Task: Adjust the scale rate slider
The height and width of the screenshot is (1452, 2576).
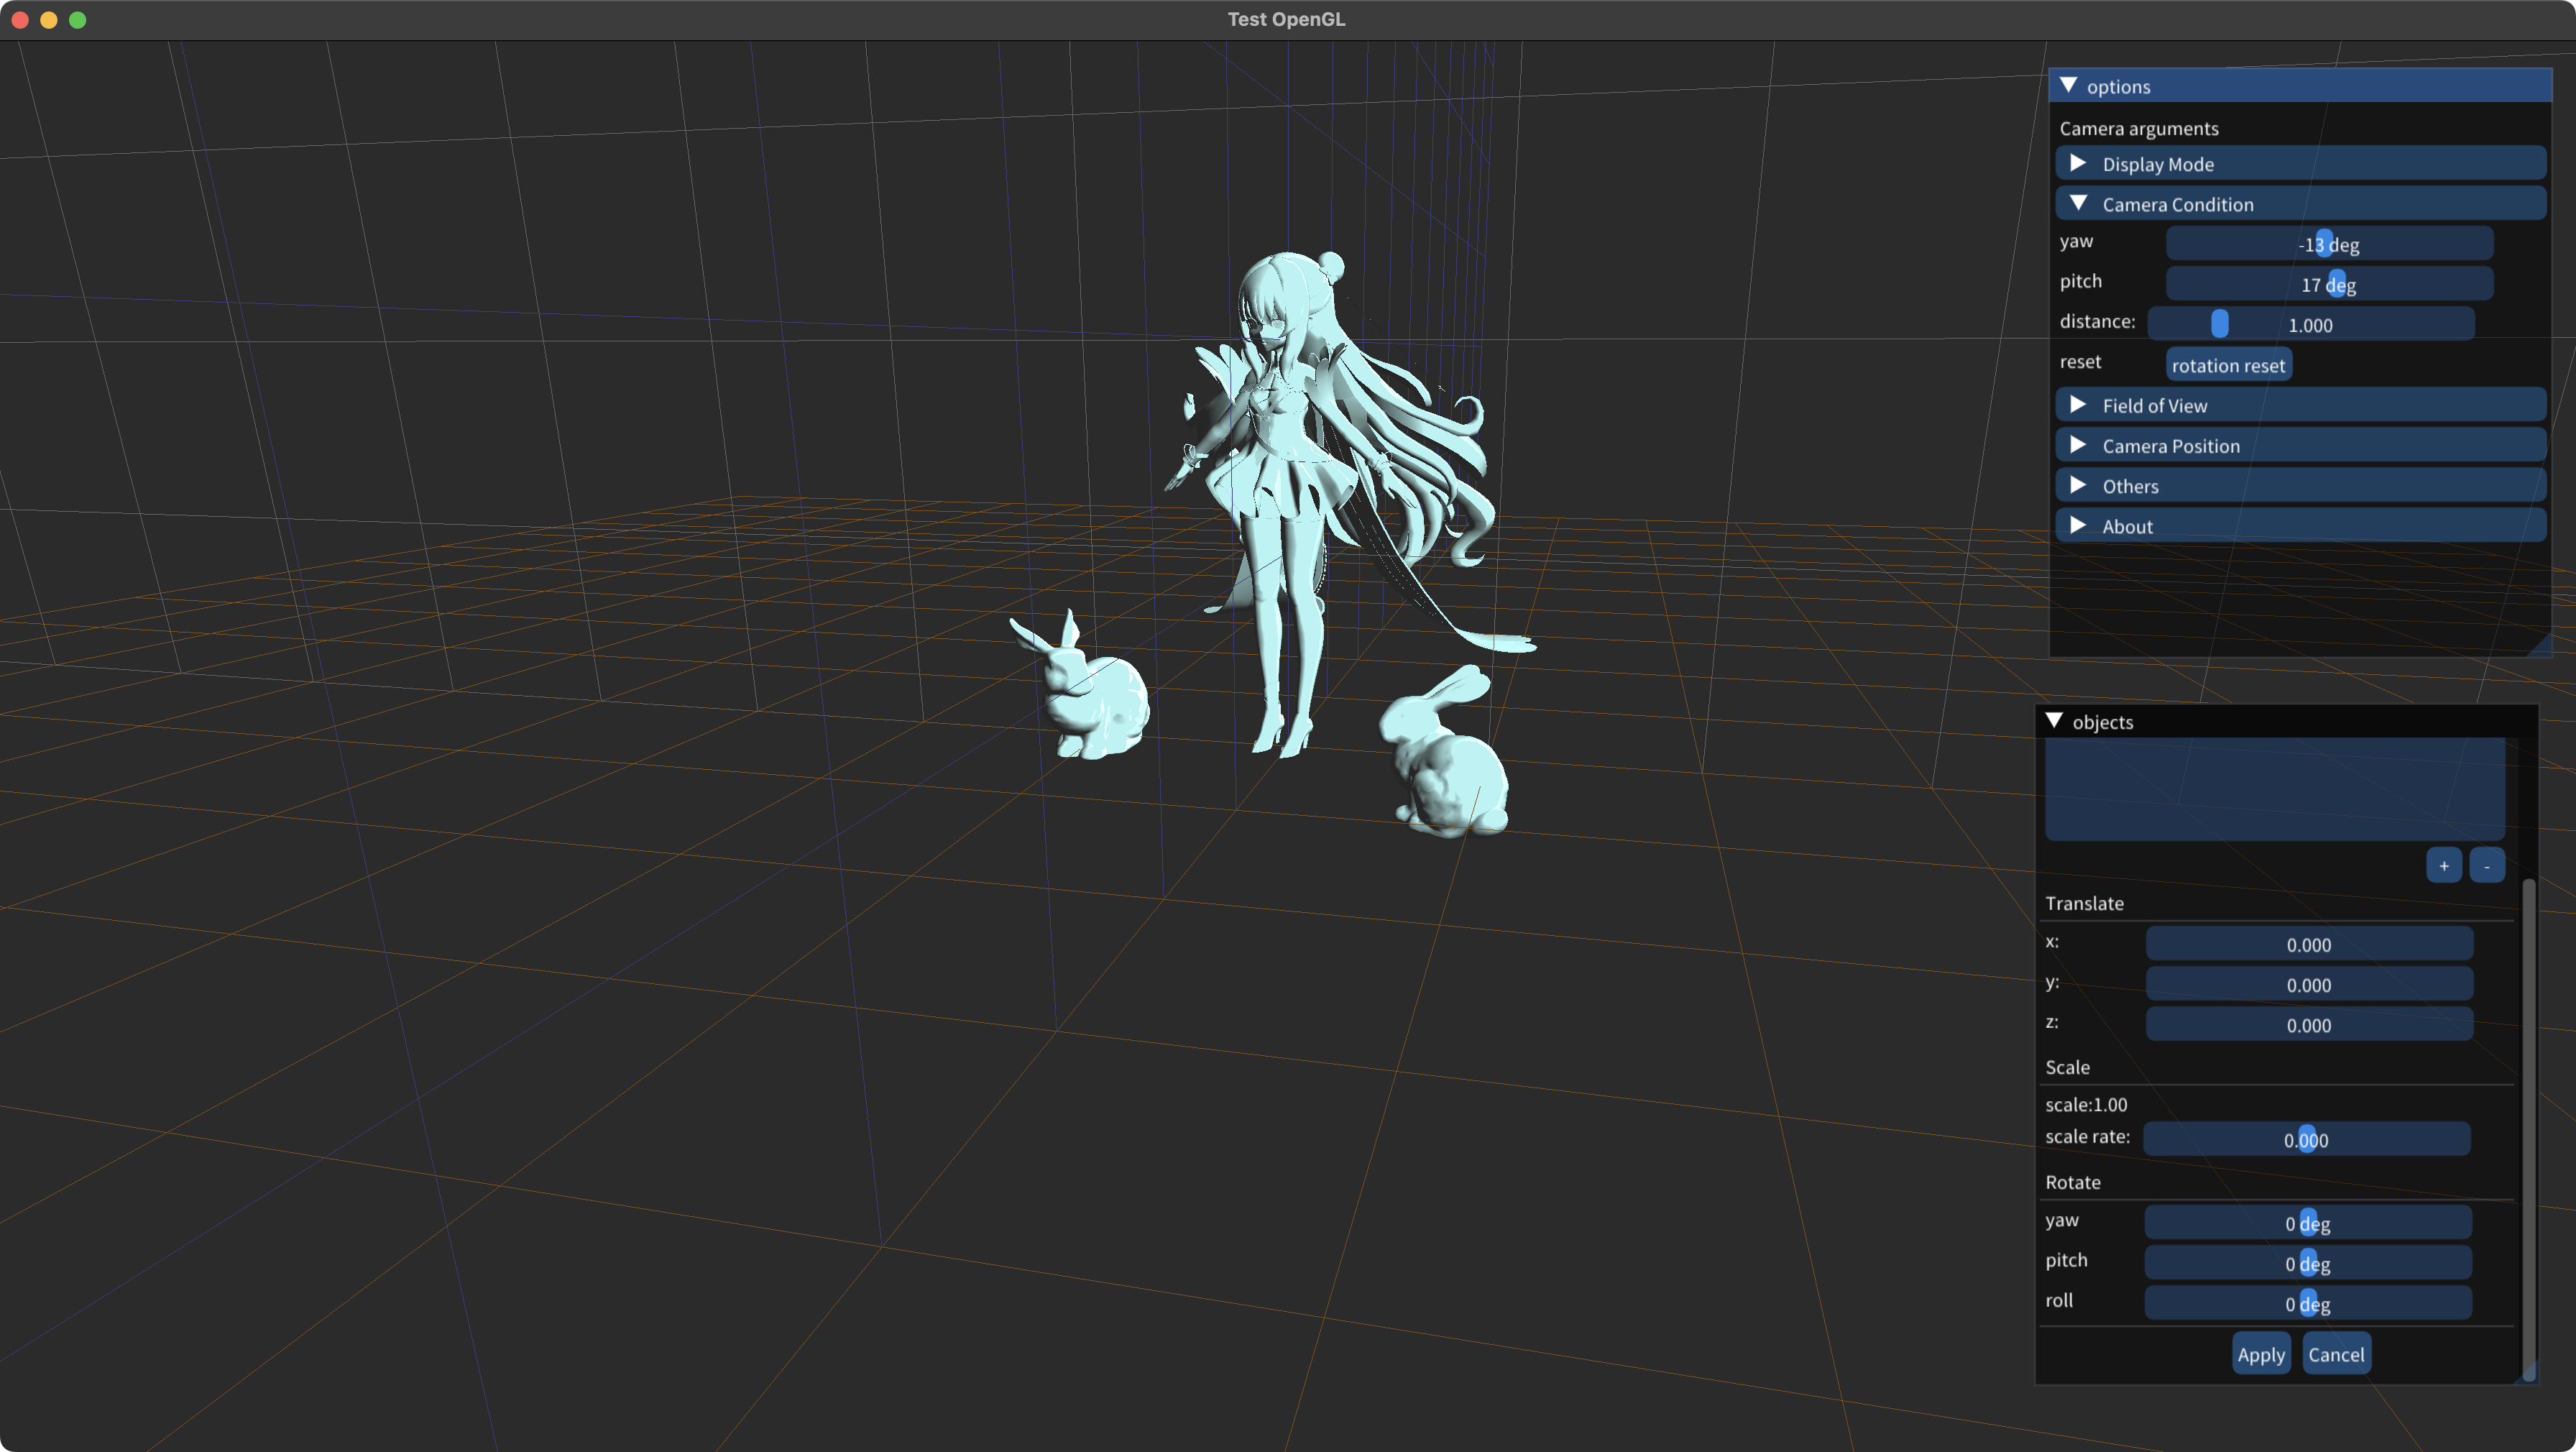Action: [2307, 1139]
